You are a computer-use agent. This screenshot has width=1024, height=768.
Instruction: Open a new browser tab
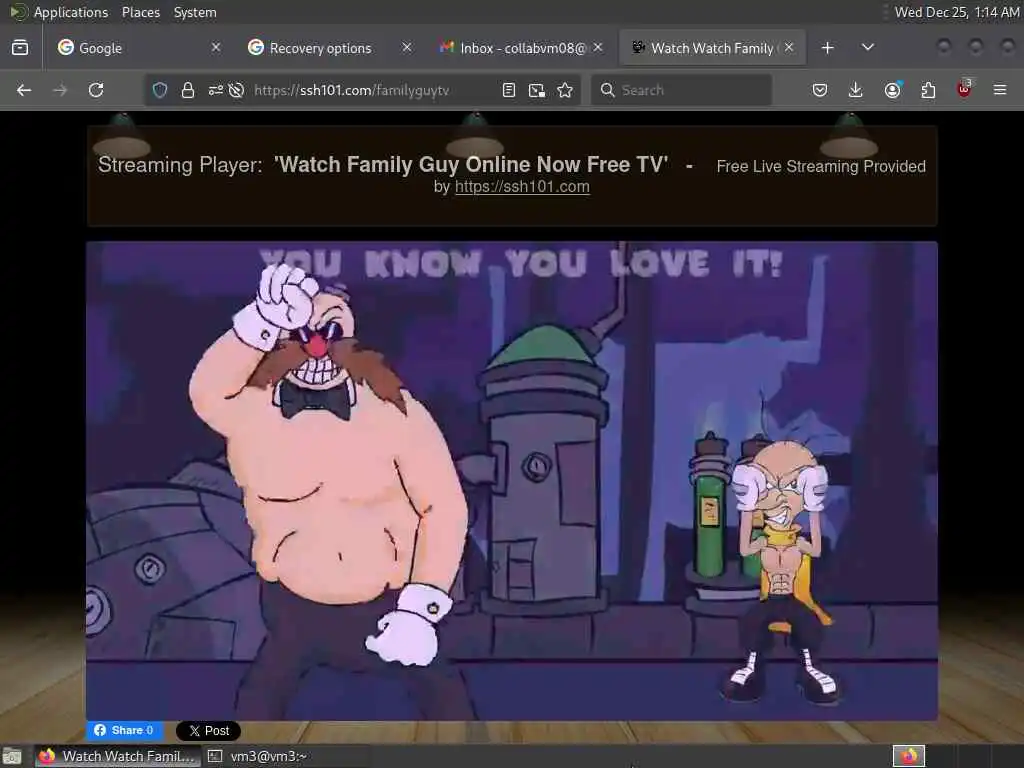[x=827, y=48]
